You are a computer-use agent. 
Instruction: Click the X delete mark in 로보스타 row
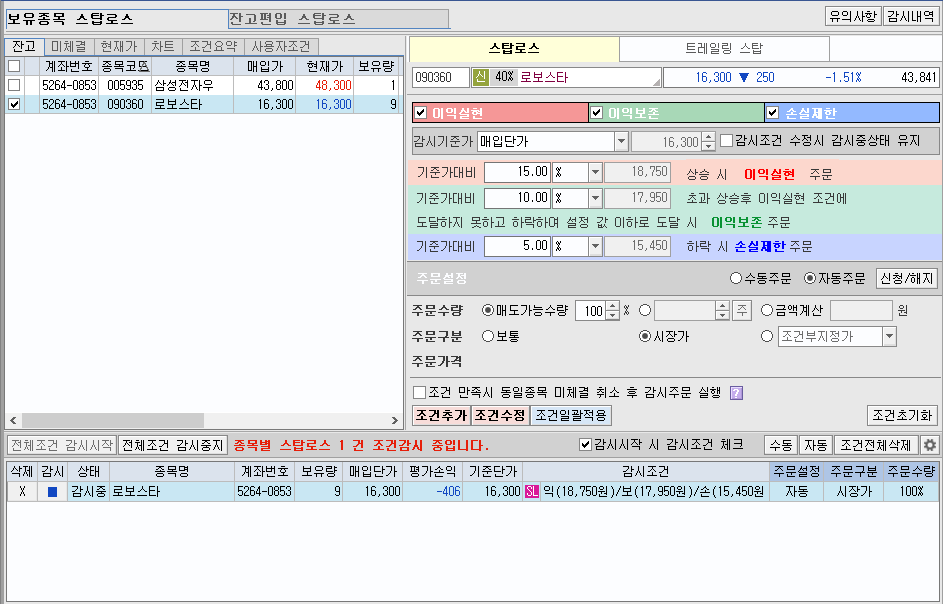pyautogui.click(x=22, y=492)
